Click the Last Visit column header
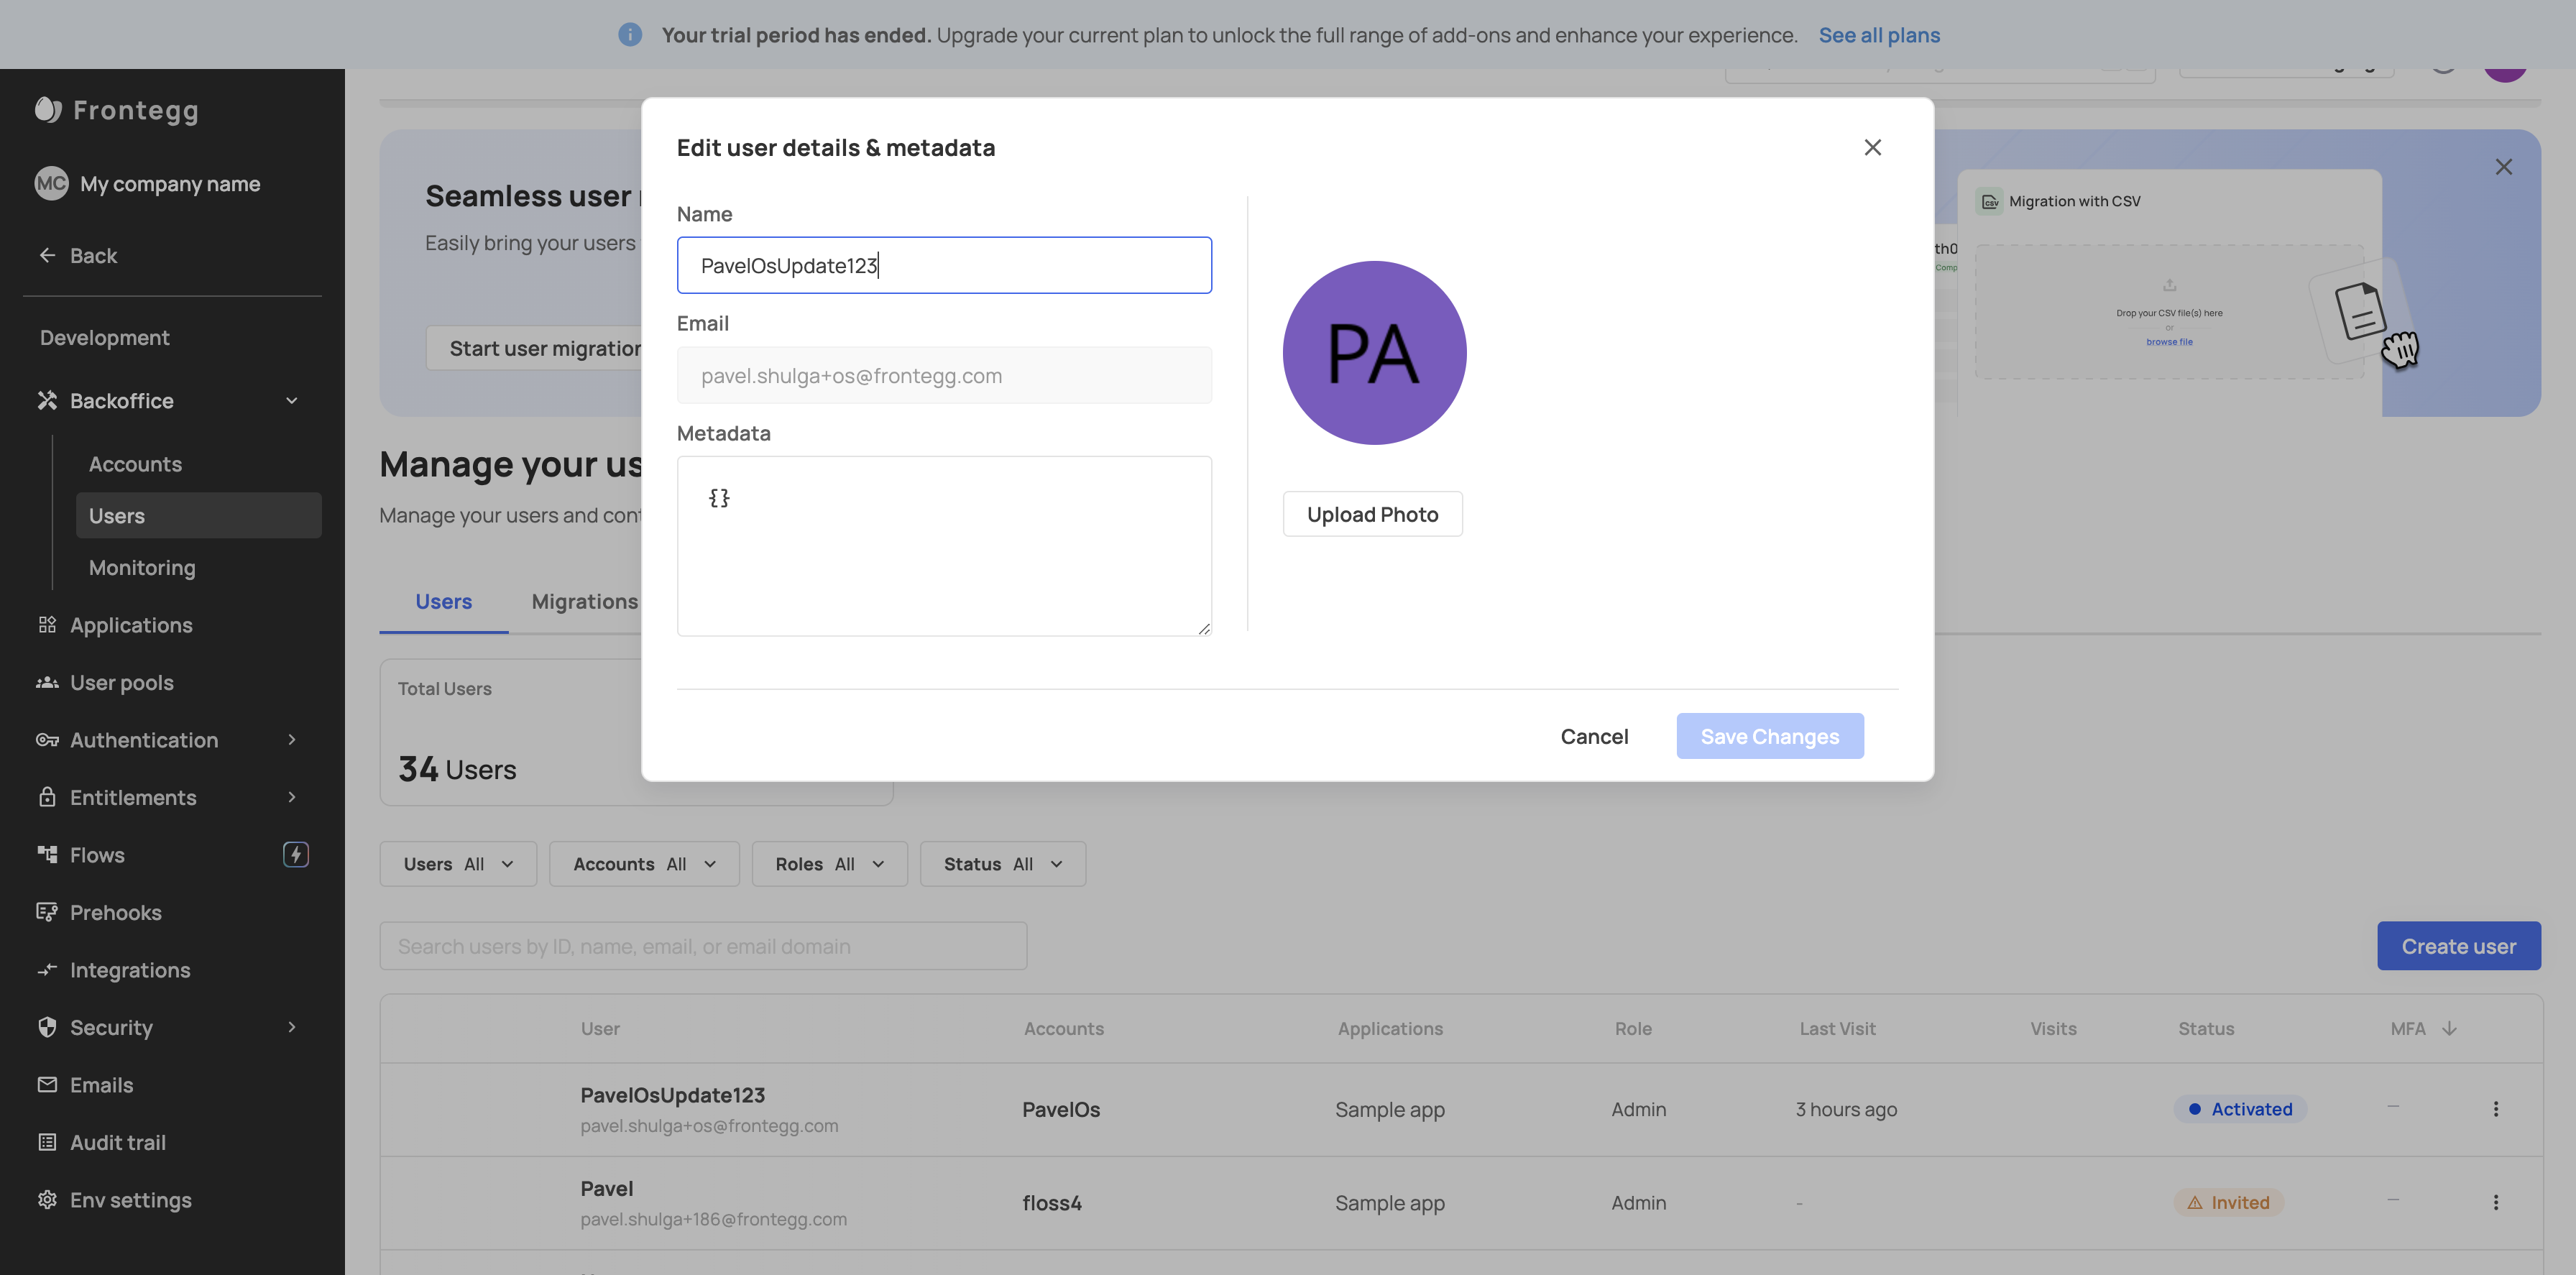 pos(1837,1028)
